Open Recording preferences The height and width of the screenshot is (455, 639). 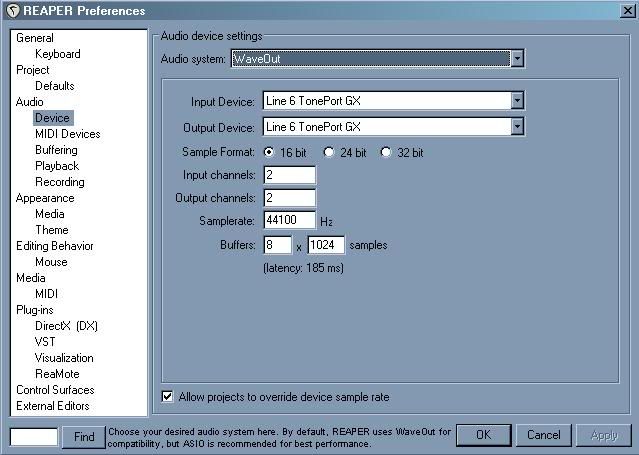point(60,182)
